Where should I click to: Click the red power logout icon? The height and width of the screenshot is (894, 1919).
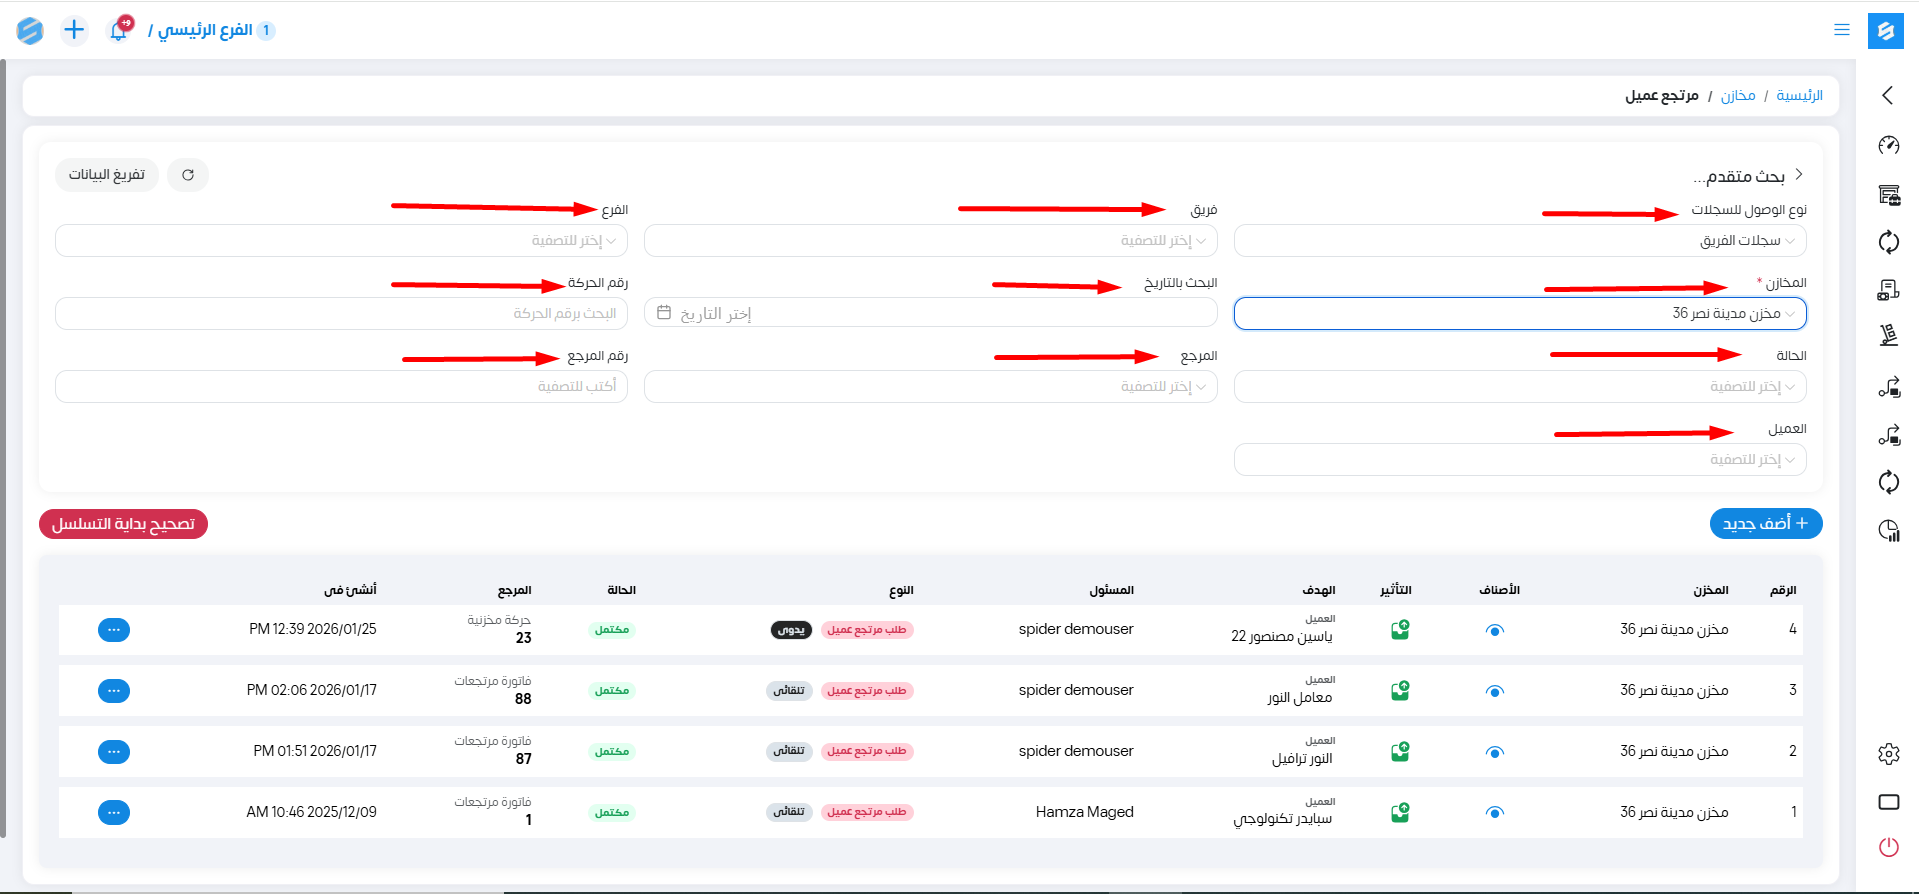1888,848
